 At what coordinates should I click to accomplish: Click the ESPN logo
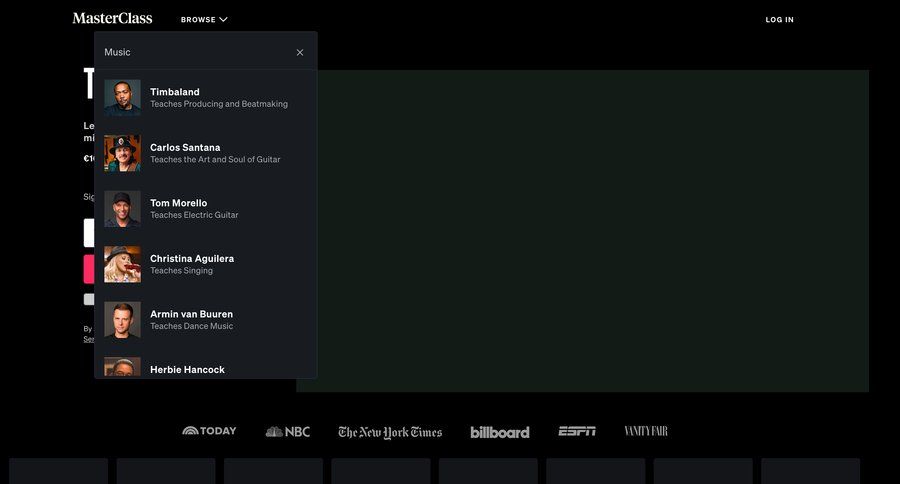pyautogui.click(x=577, y=431)
